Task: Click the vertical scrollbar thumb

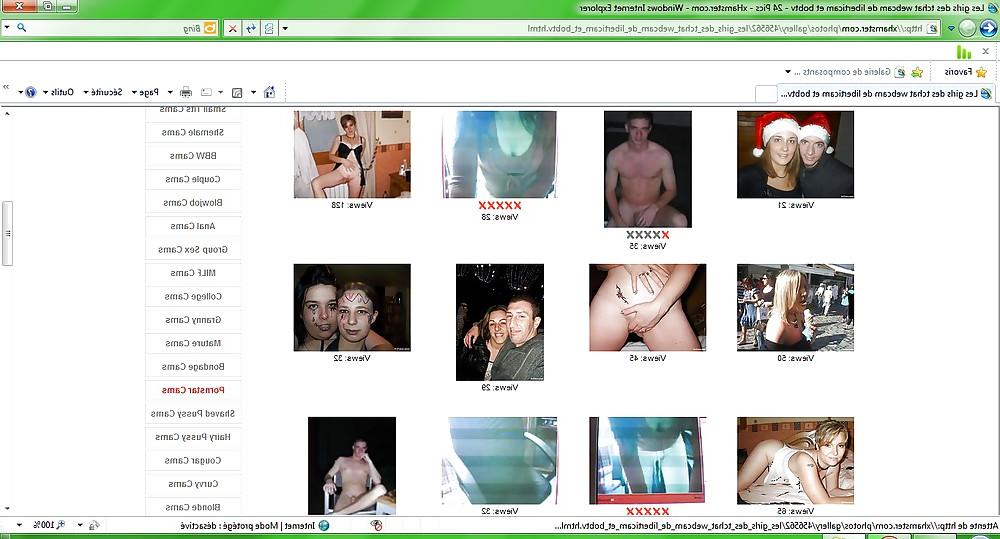Action: point(7,233)
